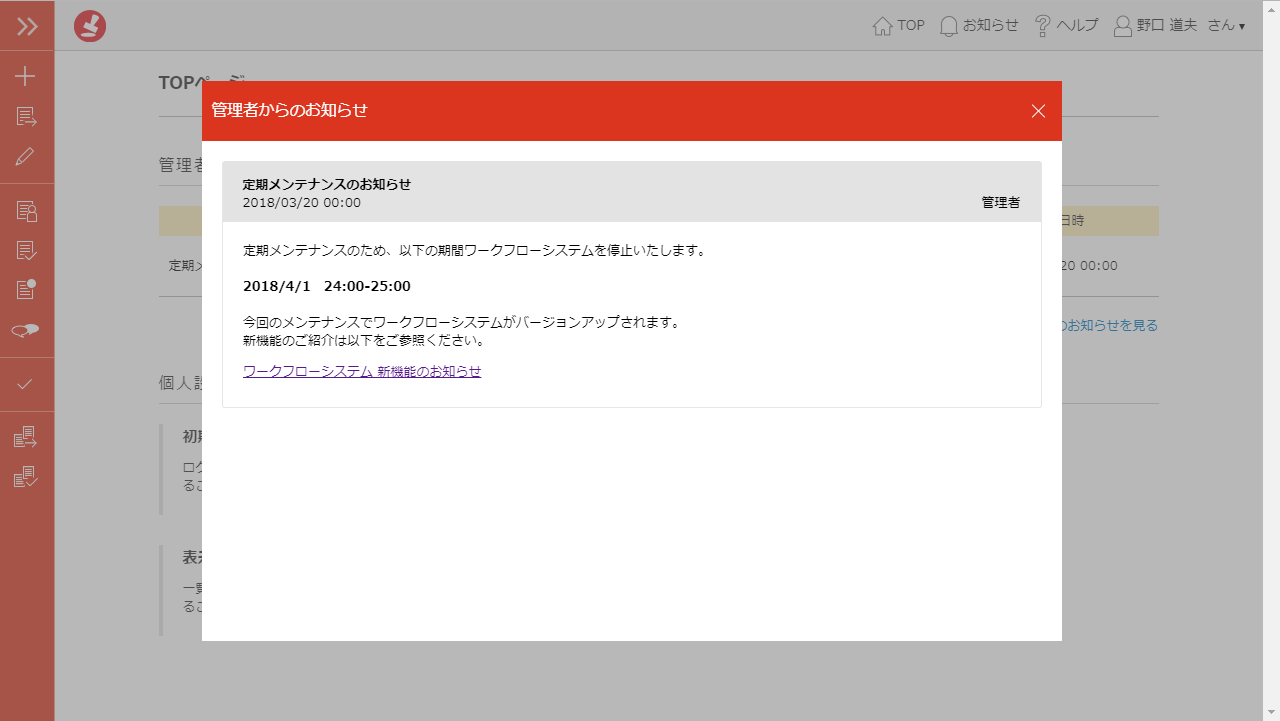The width and height of the screenshot is (1280, 721).
Task: Click the document with checkmark icon in sidebar
Action: point(26,250)
